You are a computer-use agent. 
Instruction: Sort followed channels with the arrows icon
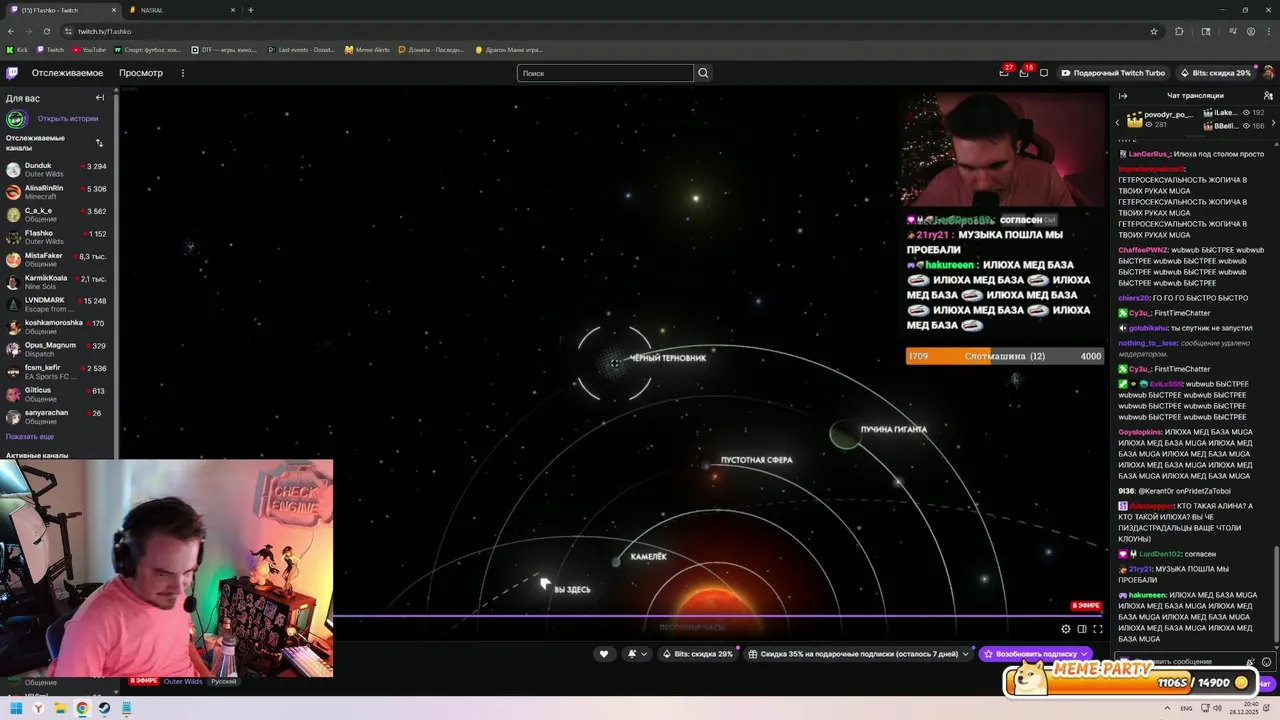[99, 143]
